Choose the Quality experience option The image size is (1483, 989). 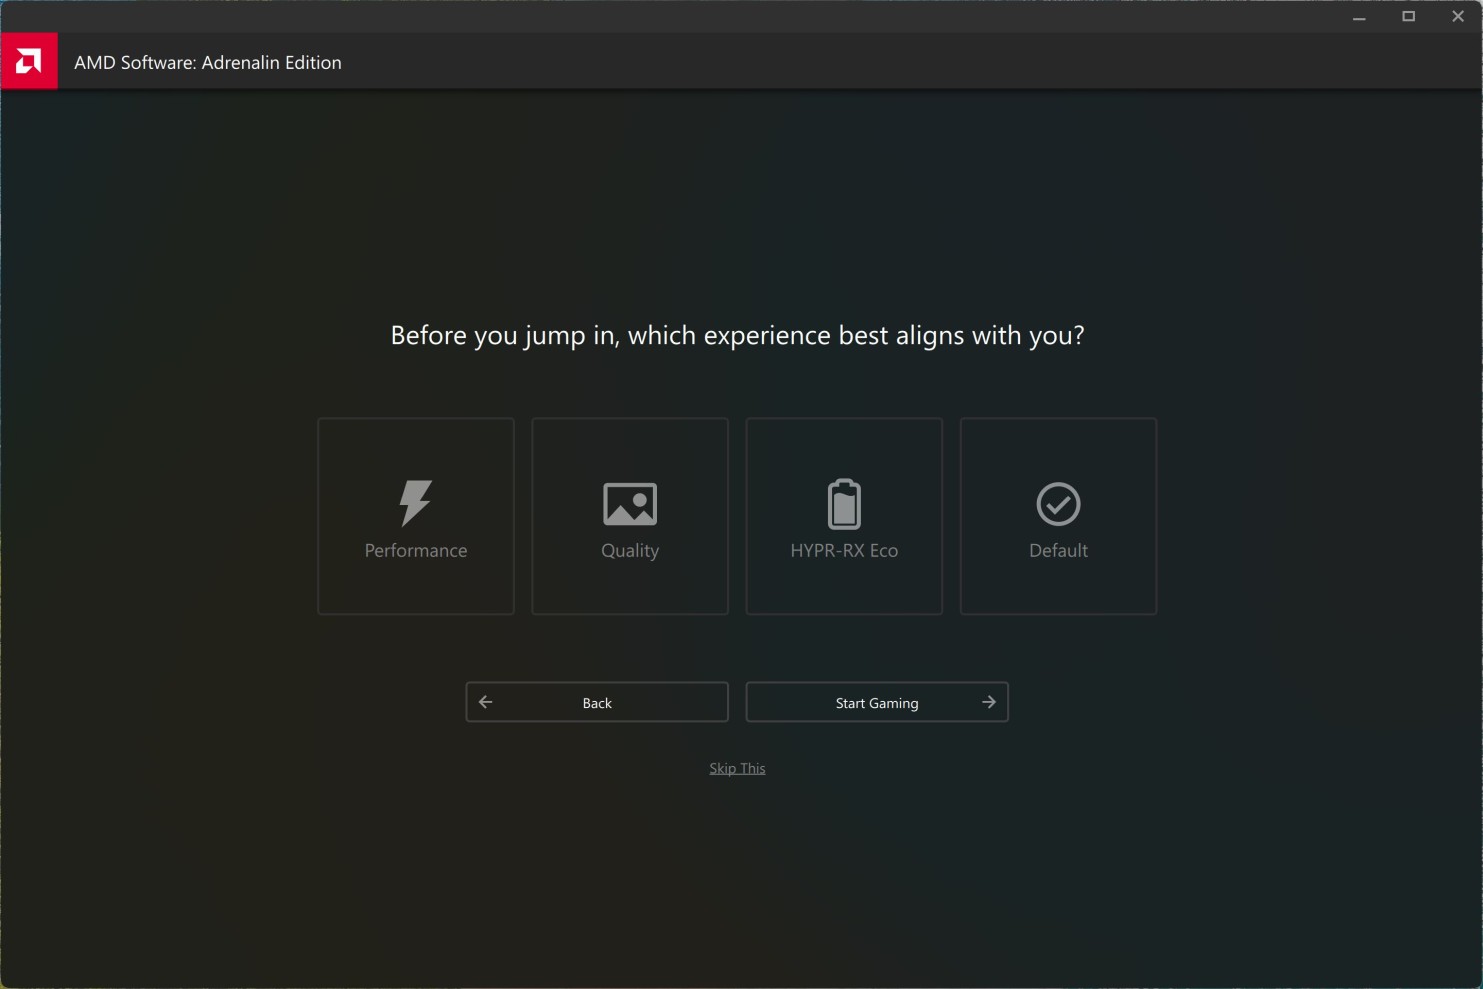coord(629,516)
